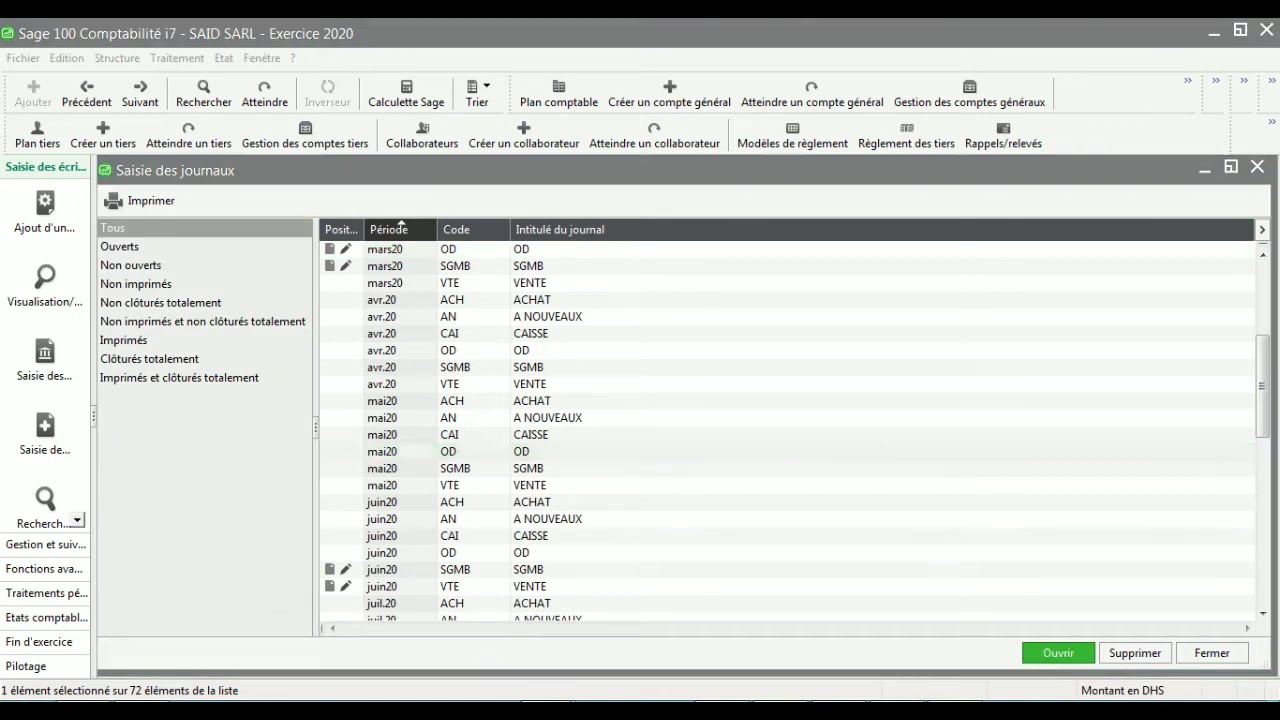Filter journals by Tous
Screen dimensions: 1280x720
coord(205,228)
